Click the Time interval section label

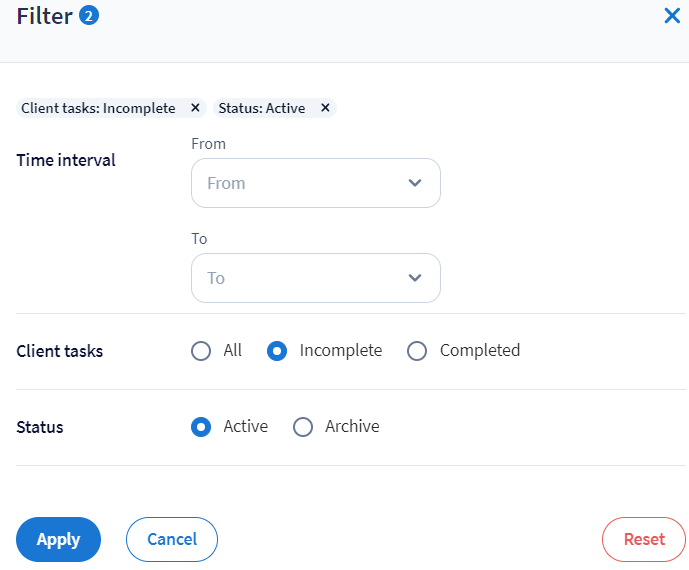(x=66, y=160)
